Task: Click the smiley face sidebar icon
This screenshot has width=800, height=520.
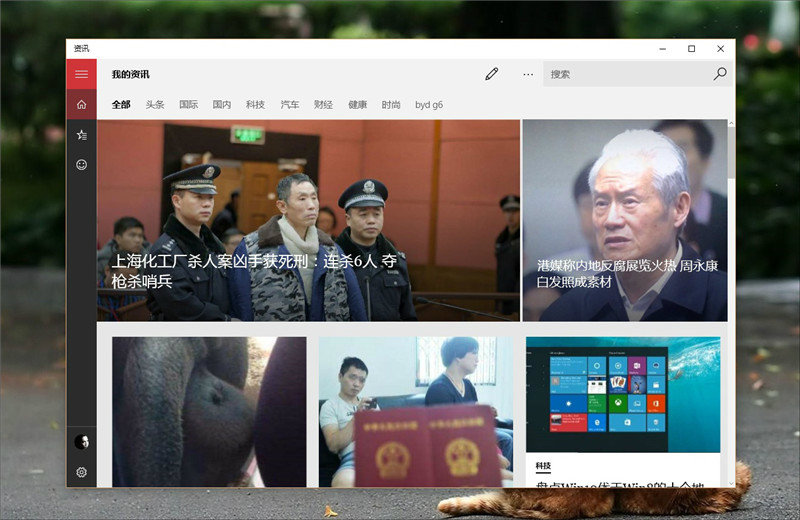Action: point(81,164)
